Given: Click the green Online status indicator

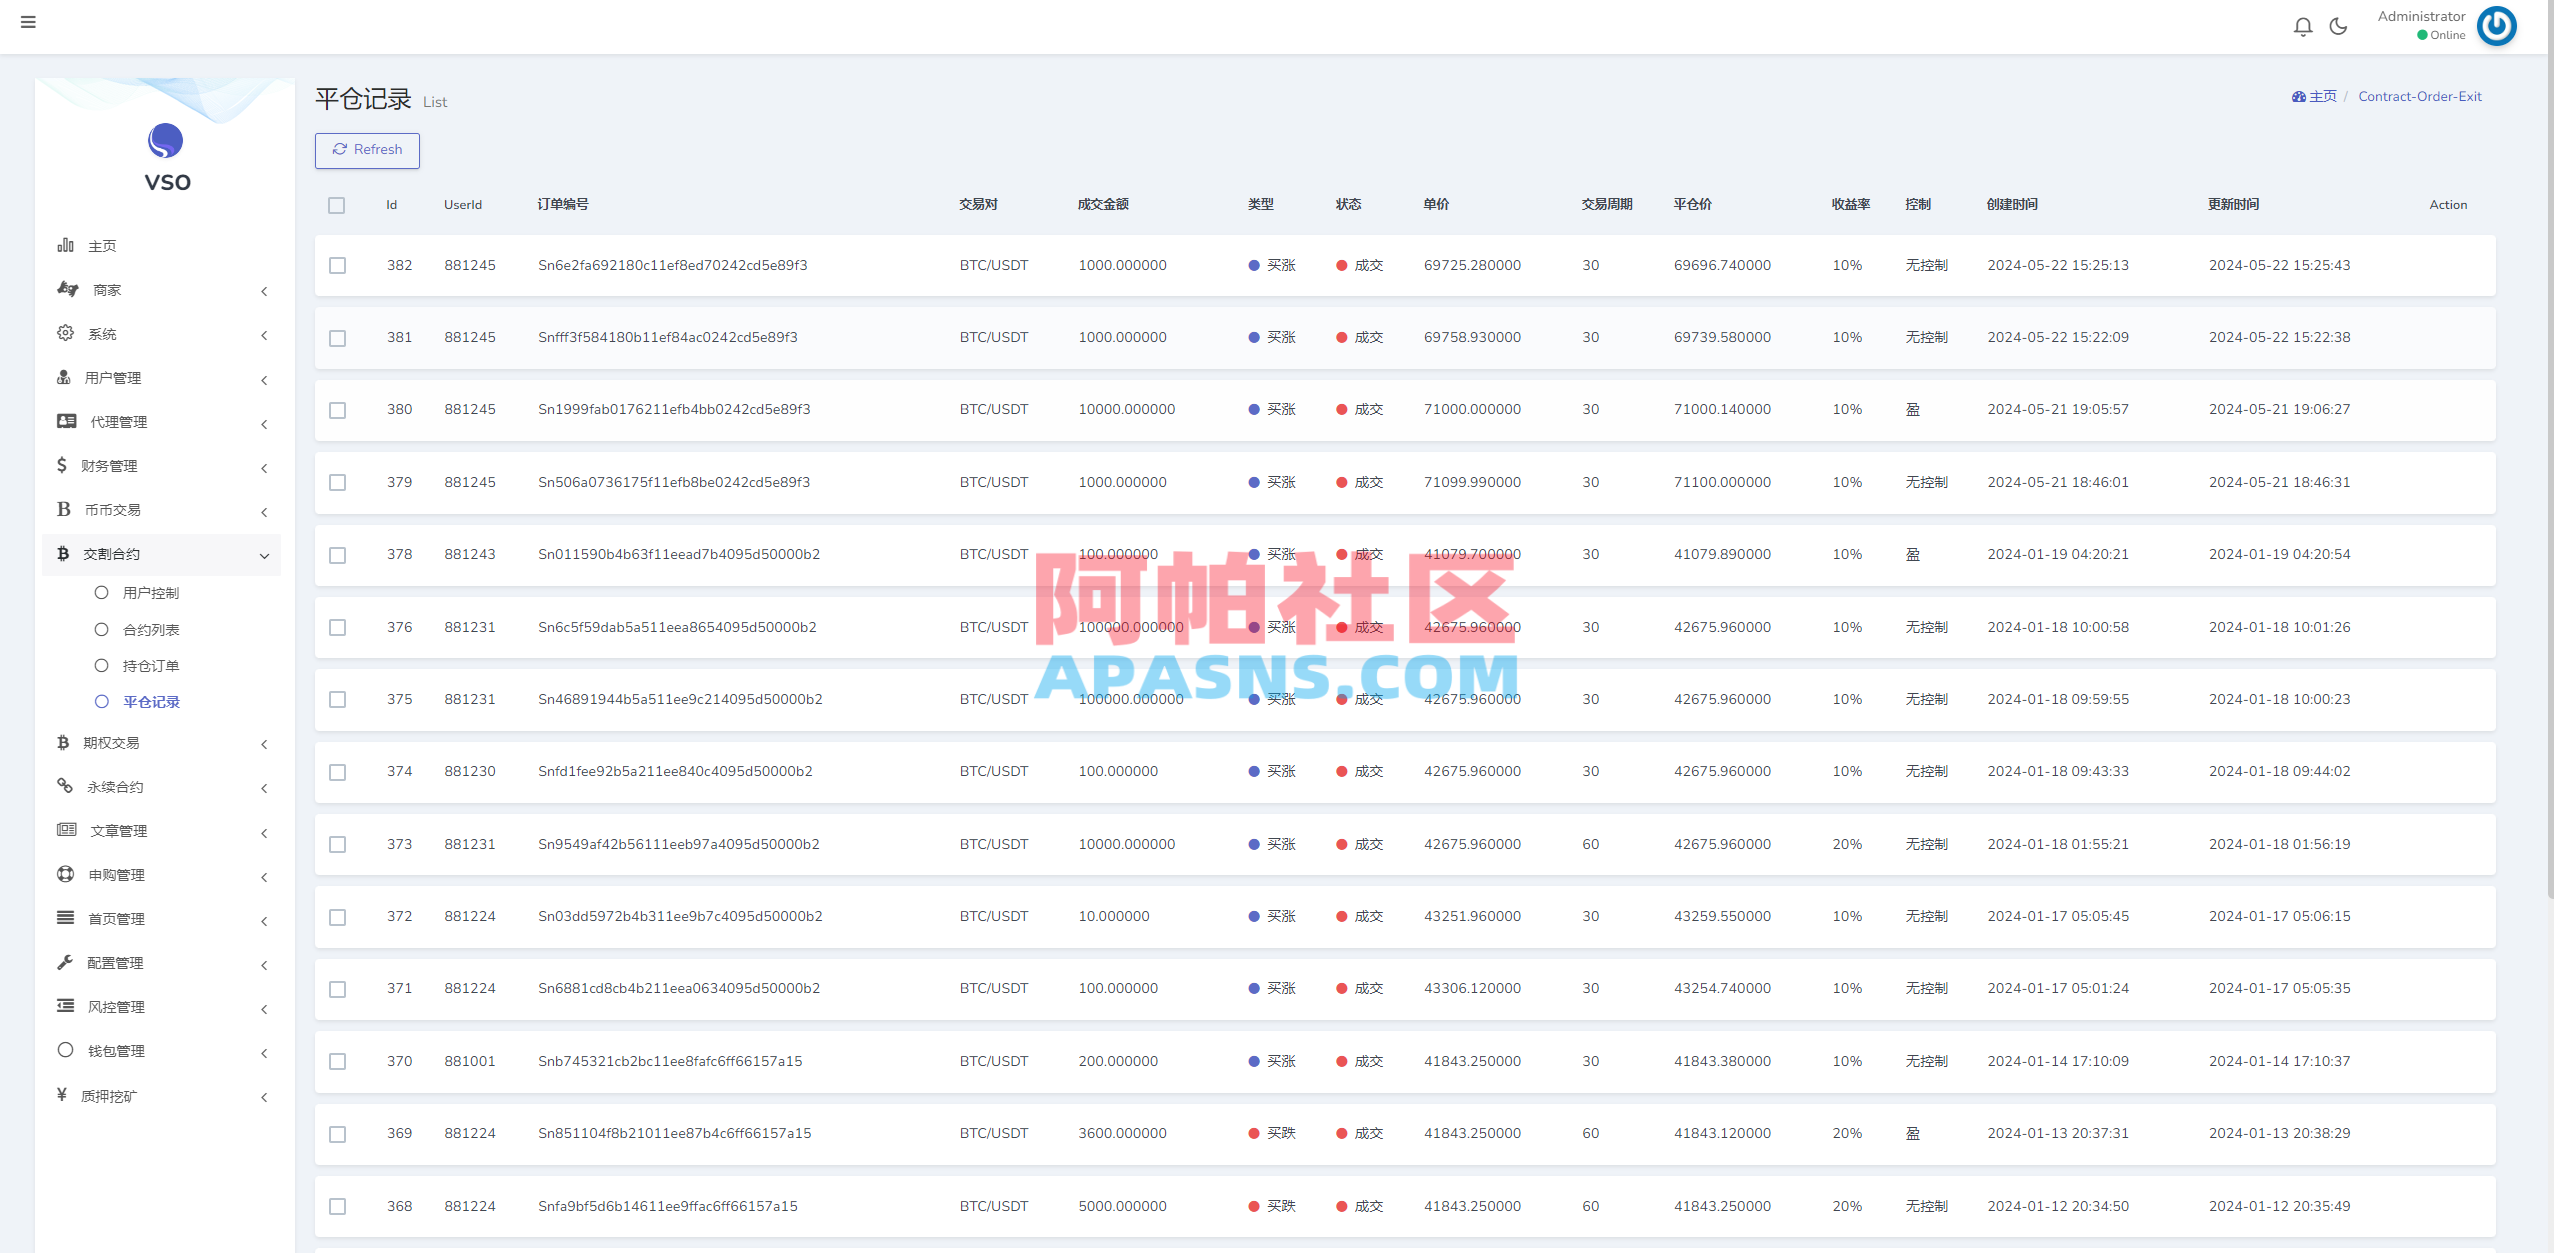Looking at the screenshot, I should (x=2421, y=34).
